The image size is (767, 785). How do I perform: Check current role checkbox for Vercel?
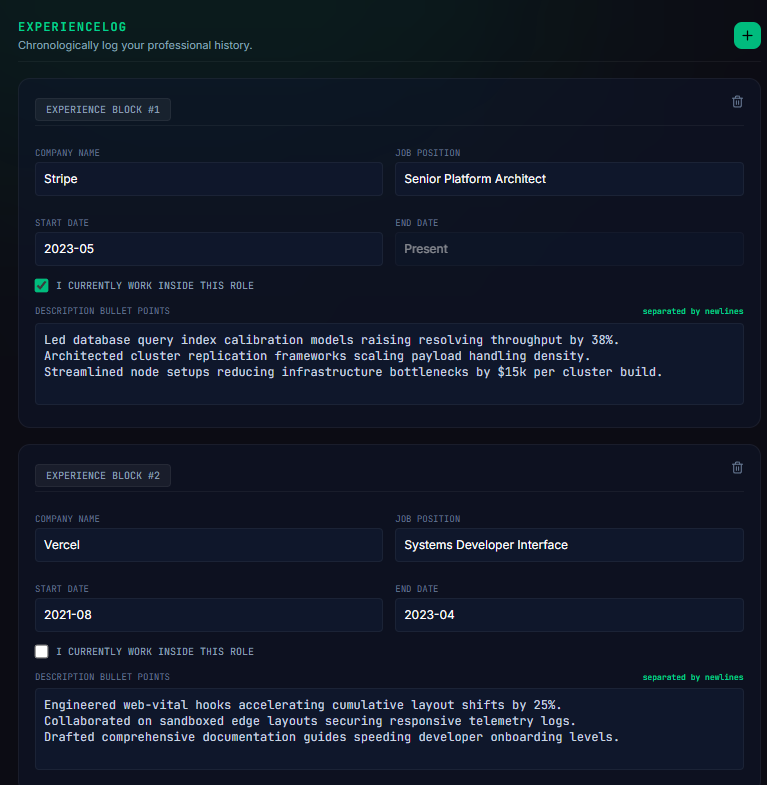click(x=42, y=651)
